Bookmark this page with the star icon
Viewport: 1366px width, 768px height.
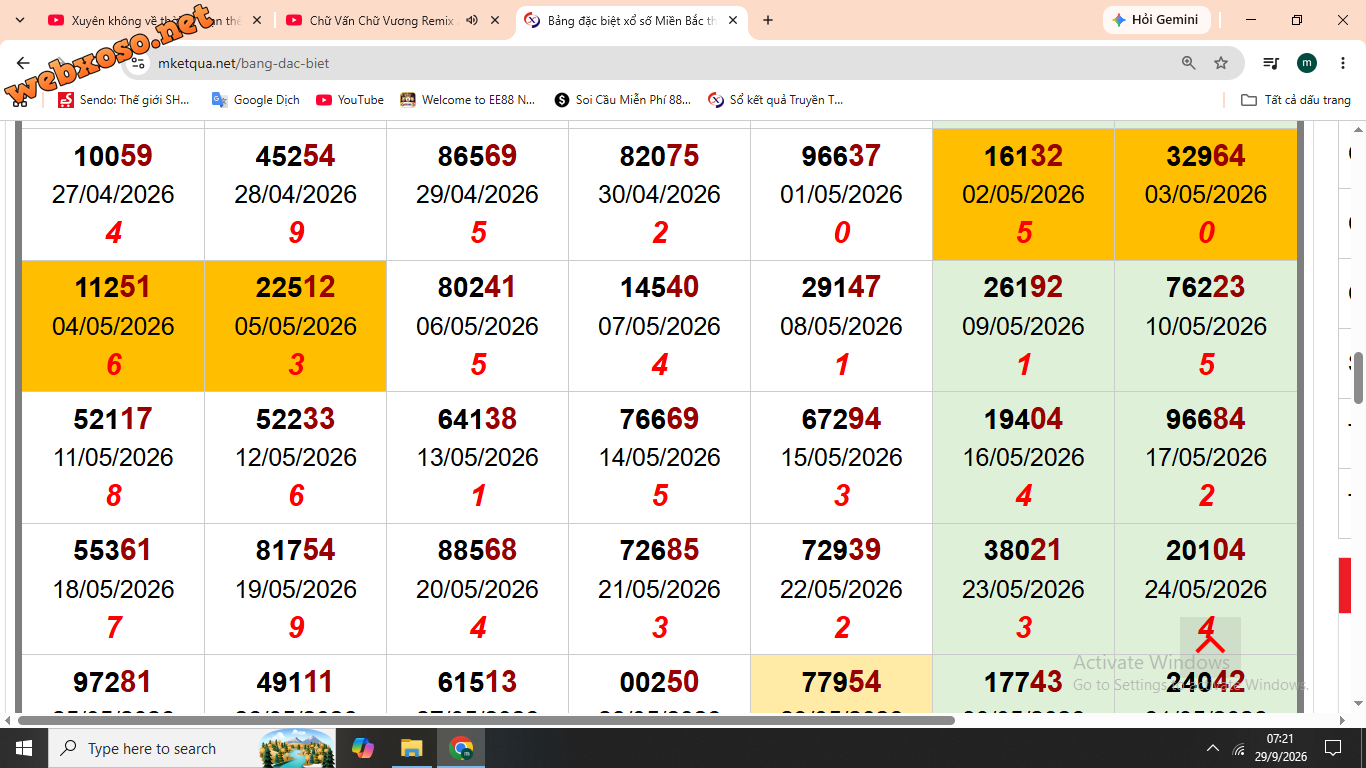pos(1221,63)
